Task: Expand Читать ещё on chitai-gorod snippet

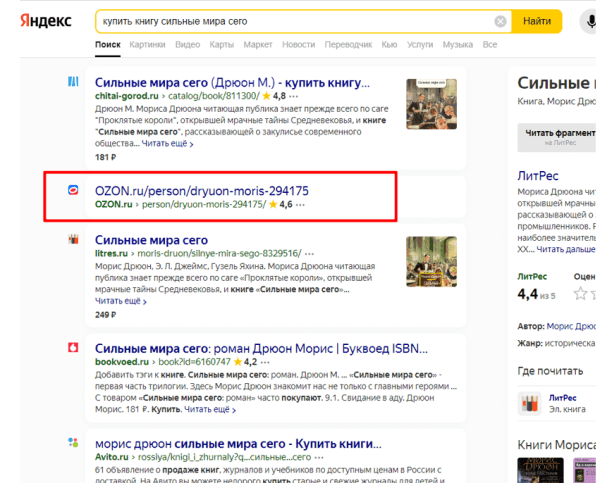Action: coord(167,144)
